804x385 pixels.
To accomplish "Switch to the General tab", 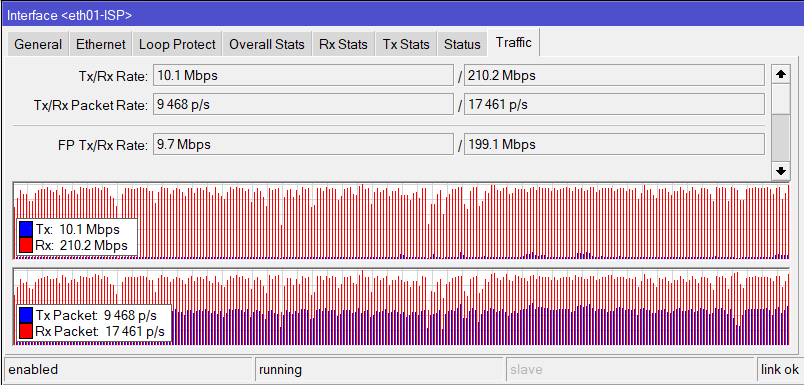I will click(x=38, y=45).
